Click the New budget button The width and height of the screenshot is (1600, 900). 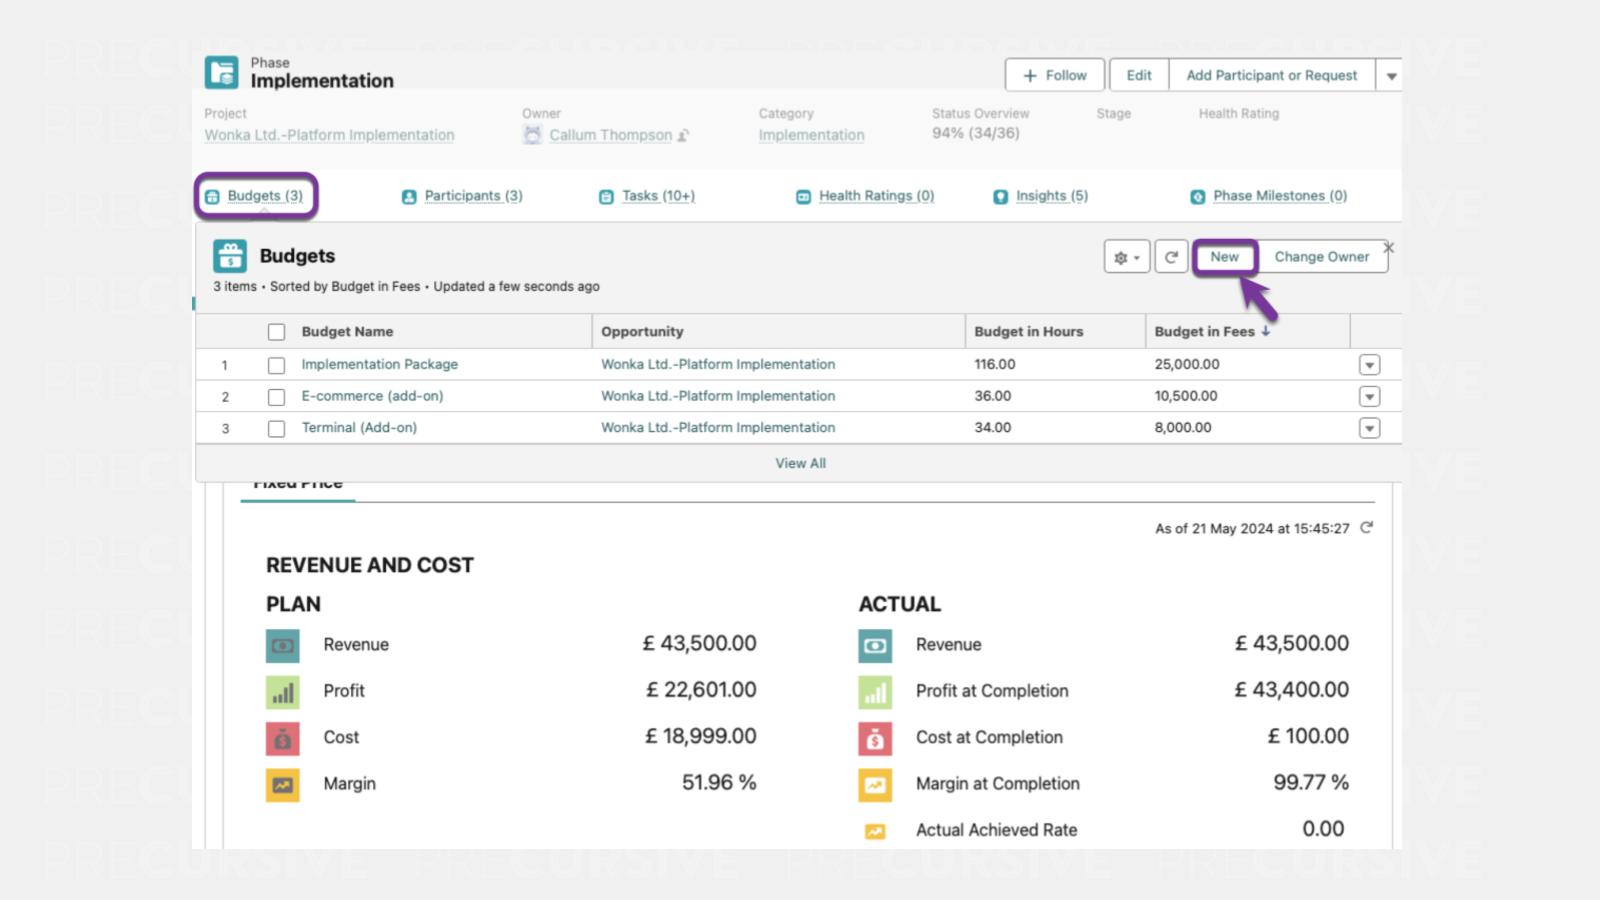click(1224, 257)
